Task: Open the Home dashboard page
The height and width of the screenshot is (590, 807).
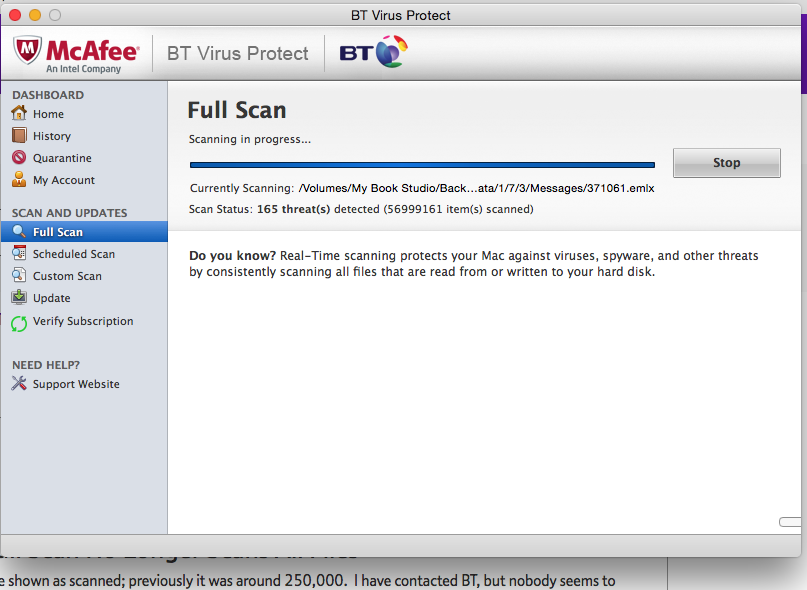Action: pos(48,114)
